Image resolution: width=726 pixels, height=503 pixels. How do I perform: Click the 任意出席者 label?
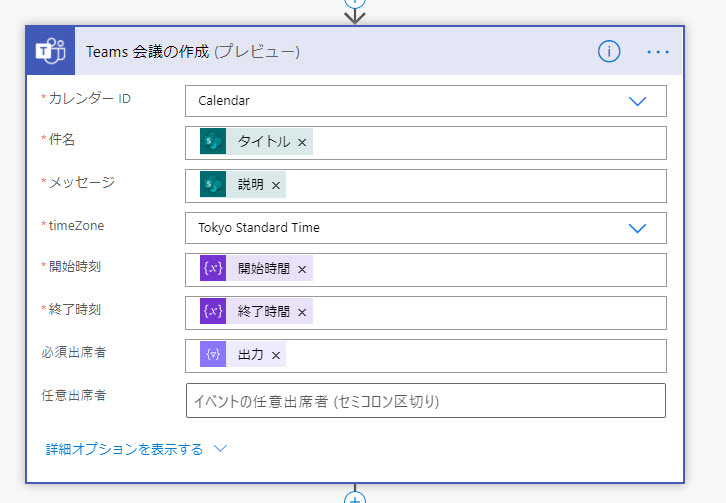click(x=74, y=396)
